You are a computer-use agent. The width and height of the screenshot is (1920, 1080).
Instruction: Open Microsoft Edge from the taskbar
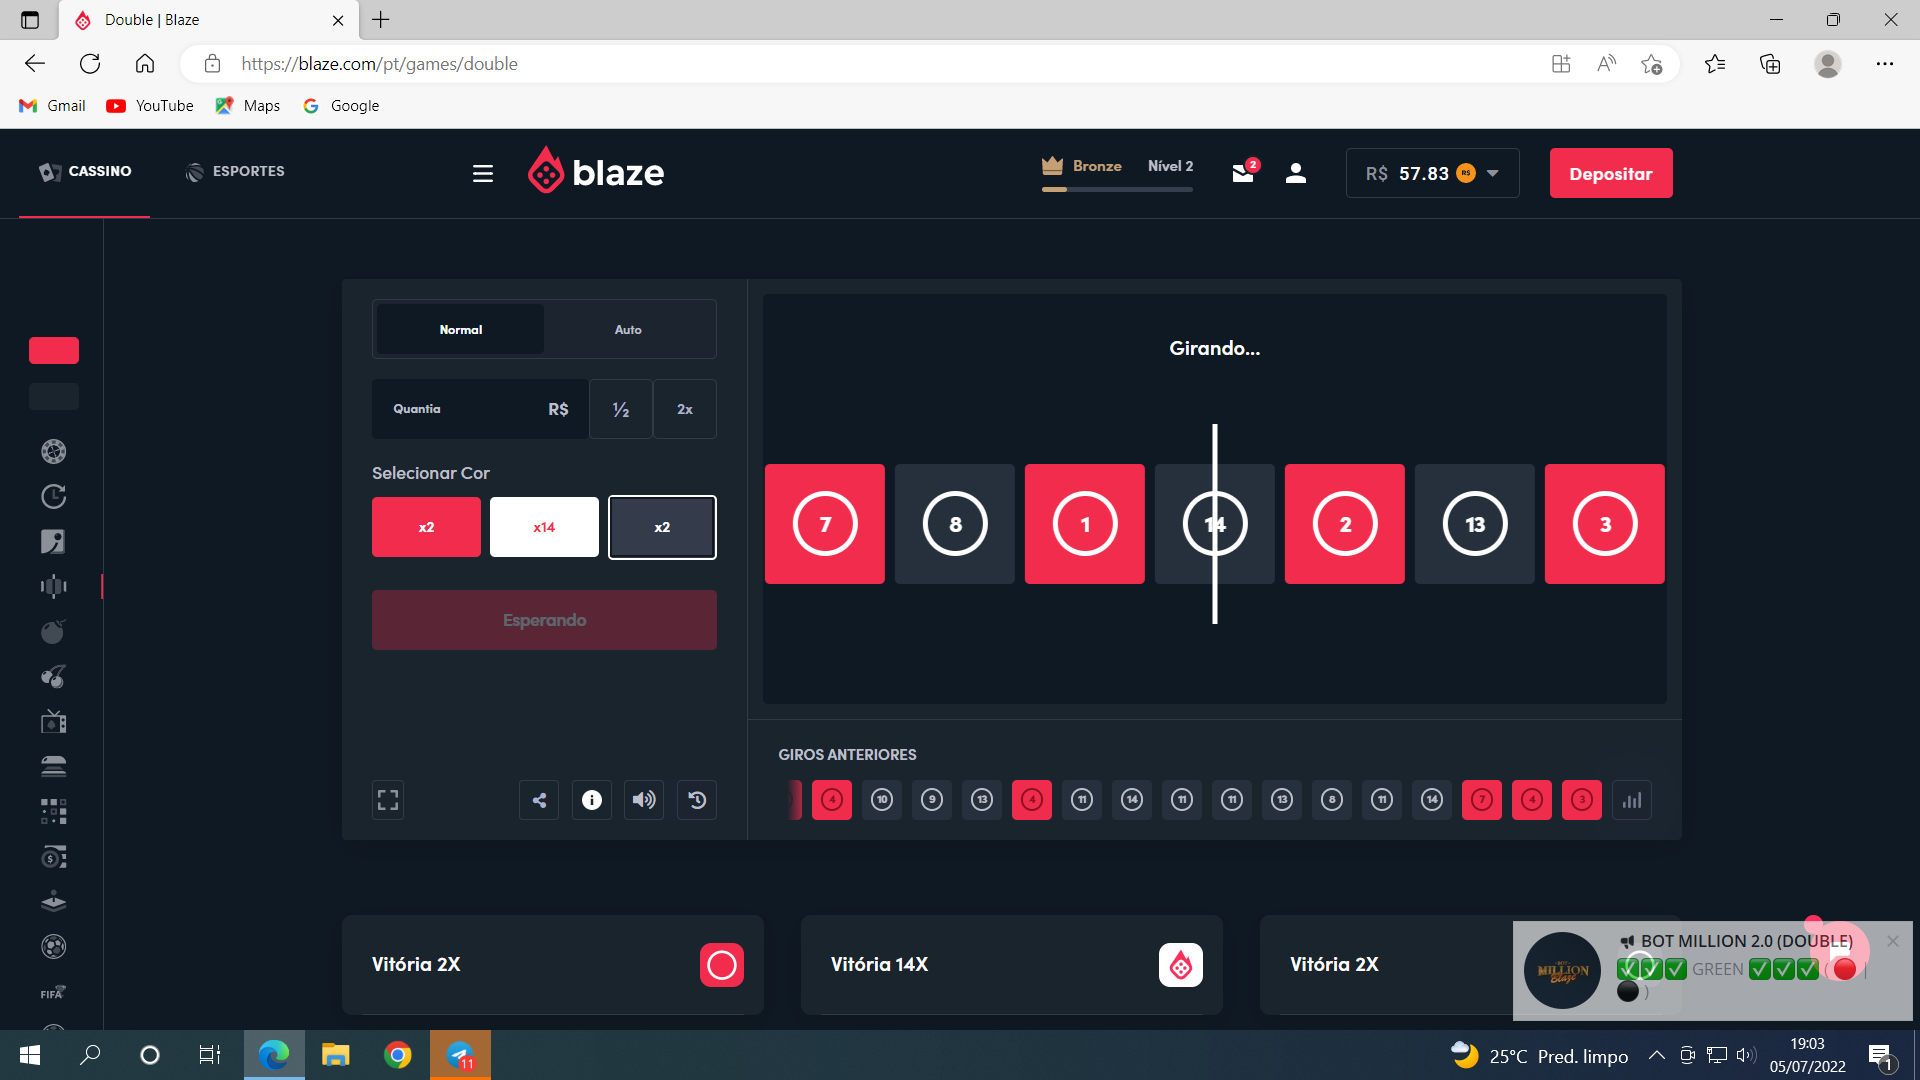click(x=274, y=1055)
